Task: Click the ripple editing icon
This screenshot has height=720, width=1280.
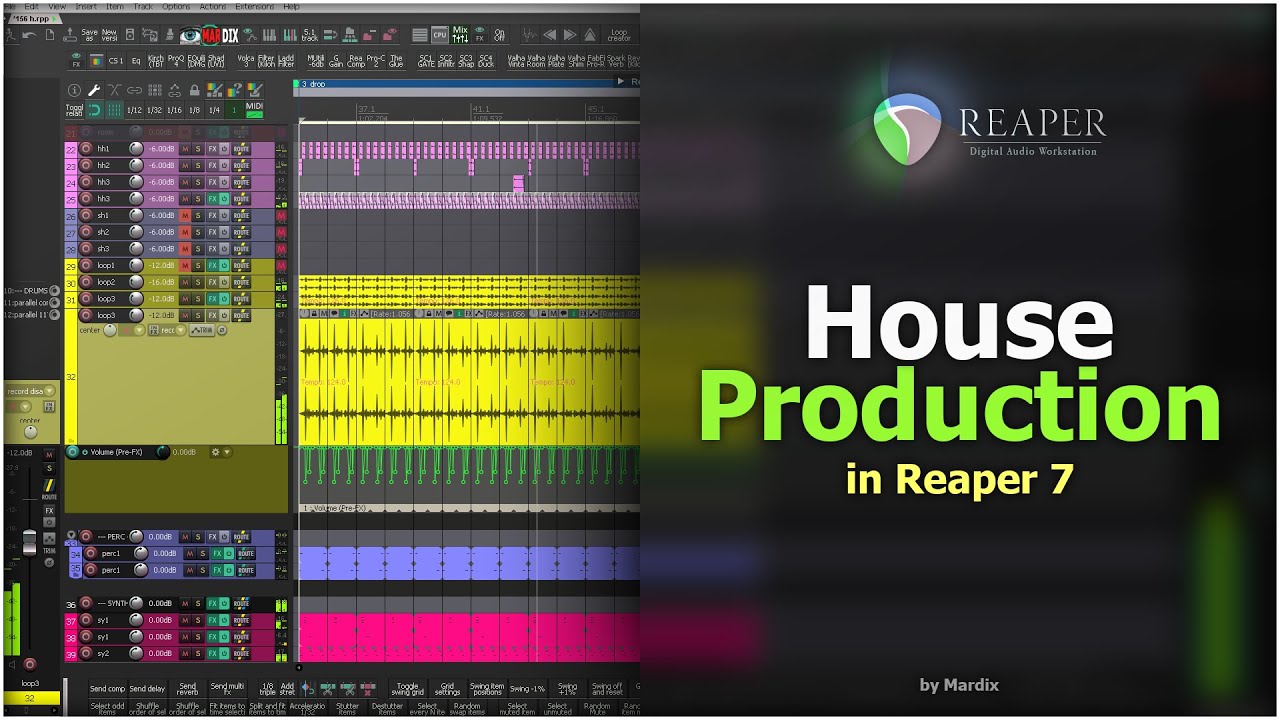Action: [x=154, y=90]
